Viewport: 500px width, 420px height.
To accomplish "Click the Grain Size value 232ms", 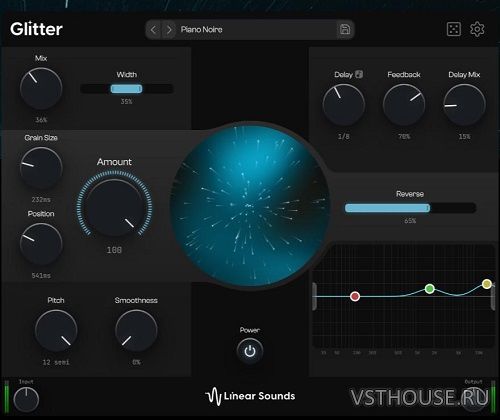I will [41, 200].
